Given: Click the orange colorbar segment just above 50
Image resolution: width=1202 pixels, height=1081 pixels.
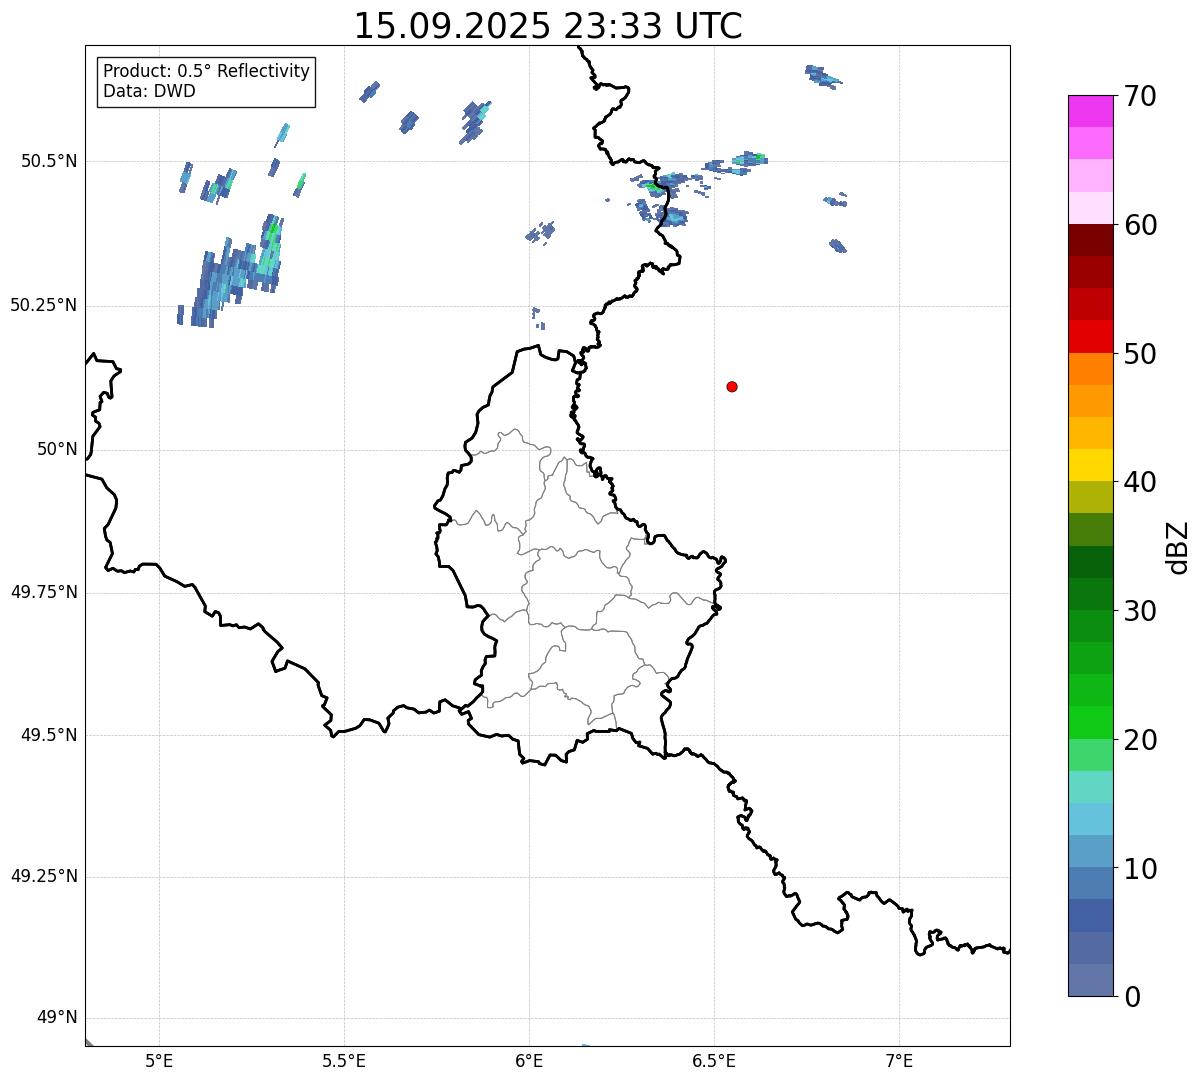Looking at the screenshot, I should (1090, 369).
